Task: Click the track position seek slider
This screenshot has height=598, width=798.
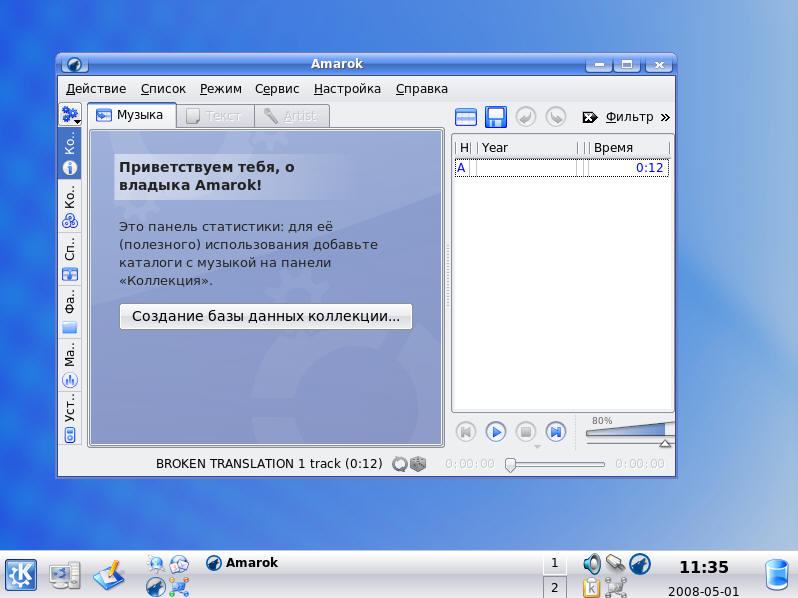Action: tap(554, 464)
